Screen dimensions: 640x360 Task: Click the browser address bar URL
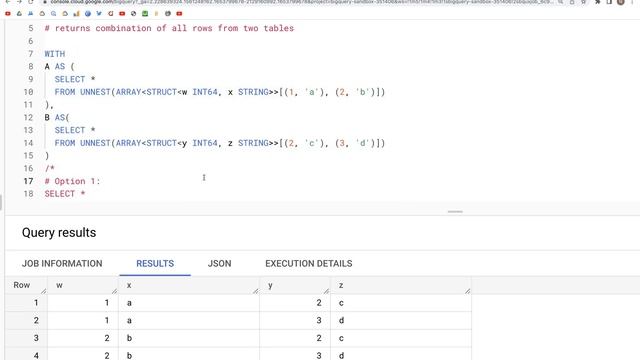(302, 2)
